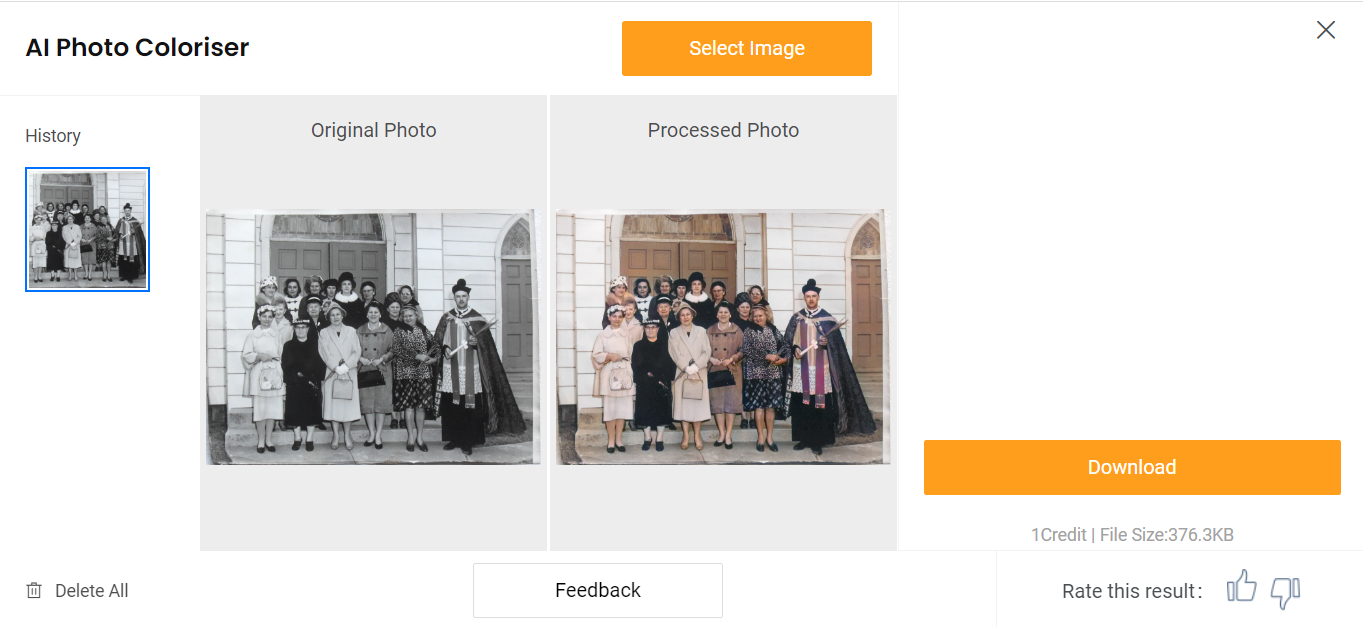Close the panel with the X icon
Screen dimensions: 1363x627
tap(1326, 30)
